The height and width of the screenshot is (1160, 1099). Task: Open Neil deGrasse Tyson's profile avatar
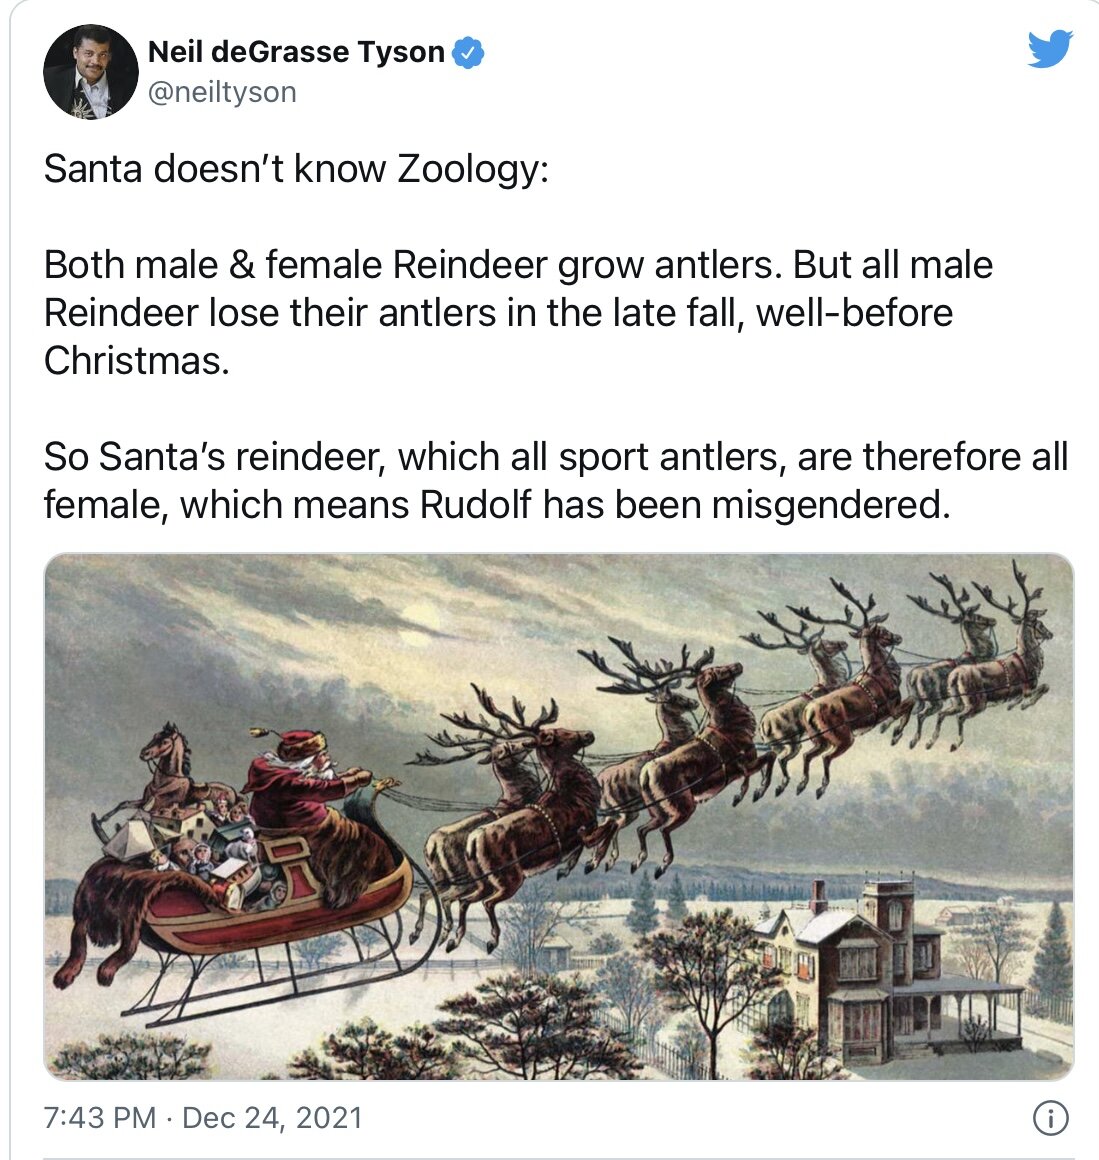pyautogui.click(x=91, y=71)
